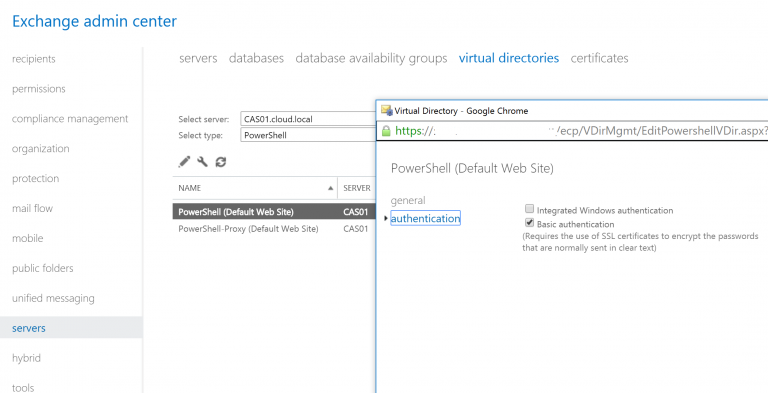Click the wrench reset icon
This screenshot has height=393, width=768.
(202, 161)
